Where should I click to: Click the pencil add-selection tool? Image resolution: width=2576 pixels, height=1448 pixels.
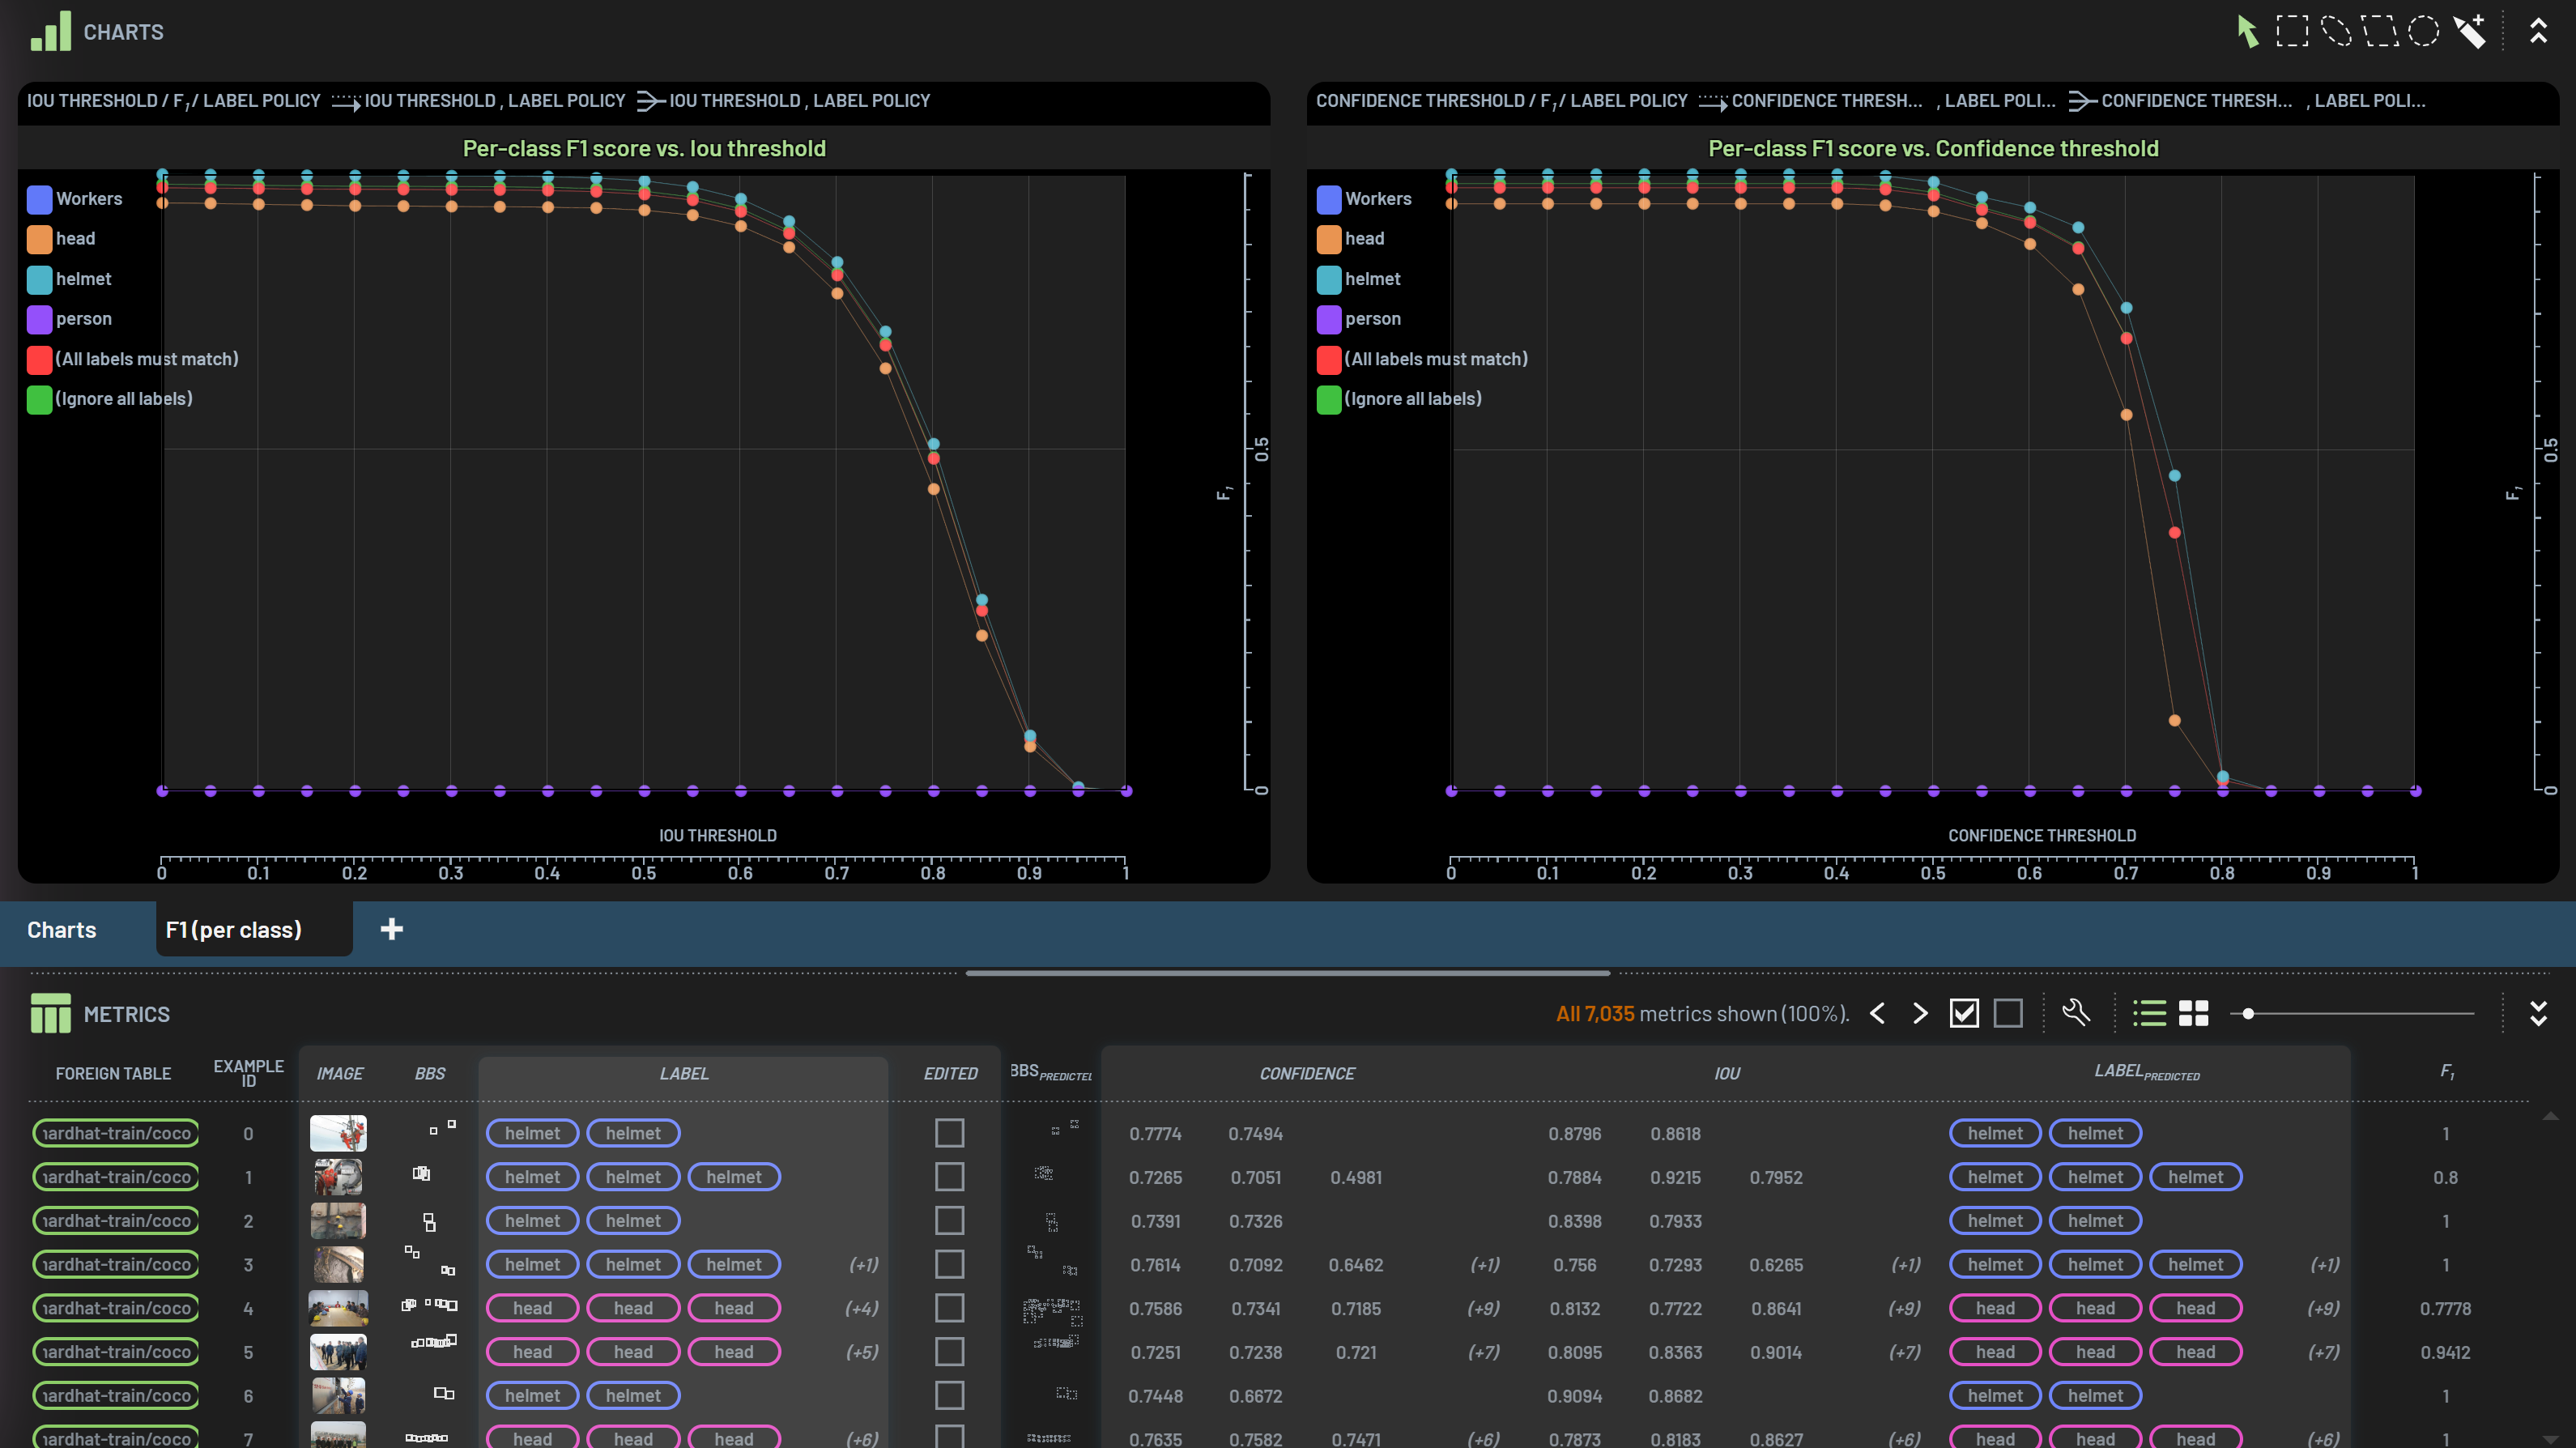[2470, 32]
